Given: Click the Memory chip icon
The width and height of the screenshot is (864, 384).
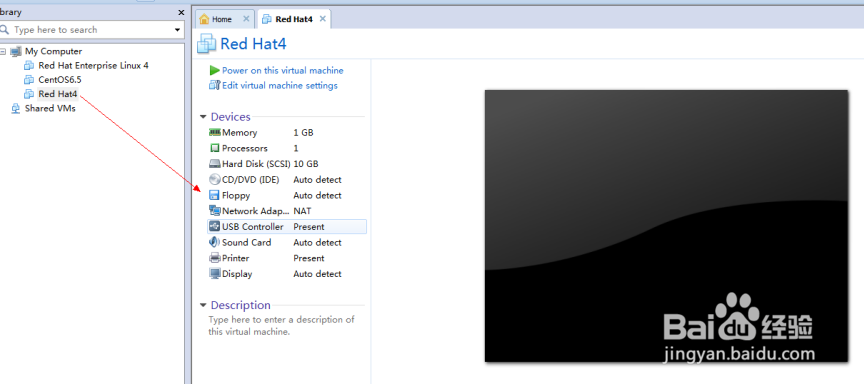Looking at the screenshot, I should click(214, 132).
